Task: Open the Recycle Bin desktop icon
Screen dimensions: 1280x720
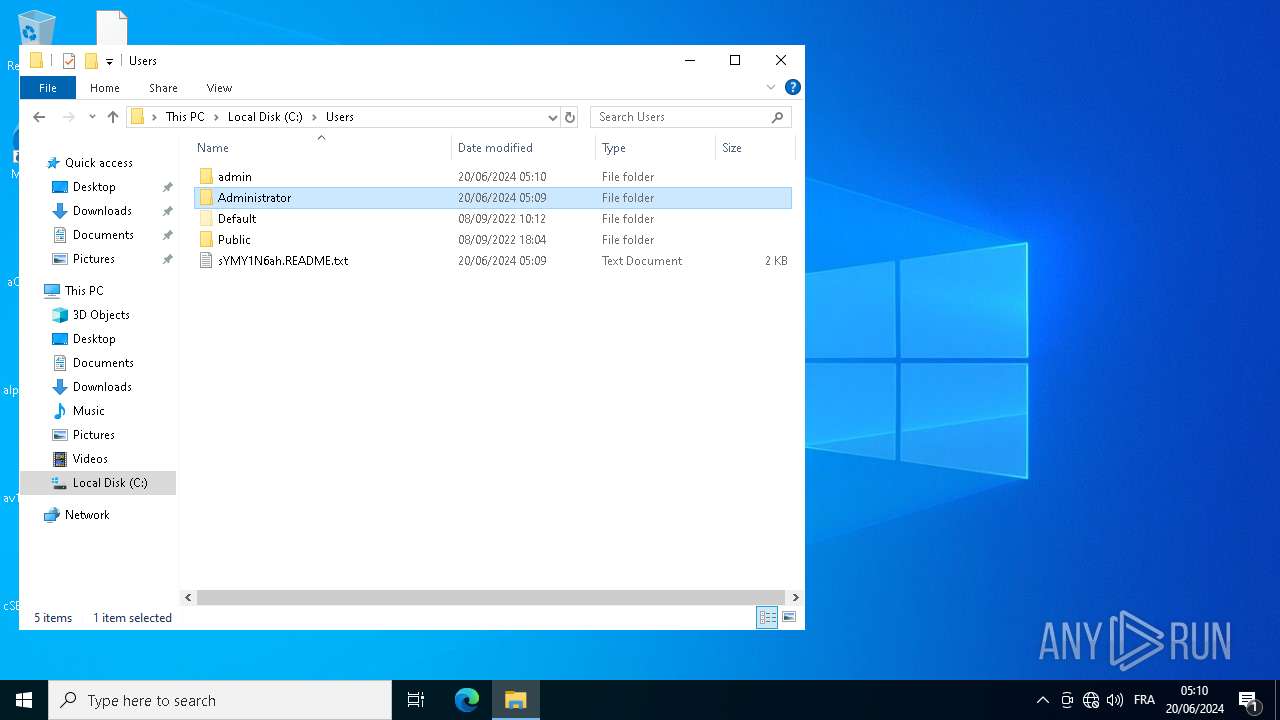Action: tap(36, 30)
